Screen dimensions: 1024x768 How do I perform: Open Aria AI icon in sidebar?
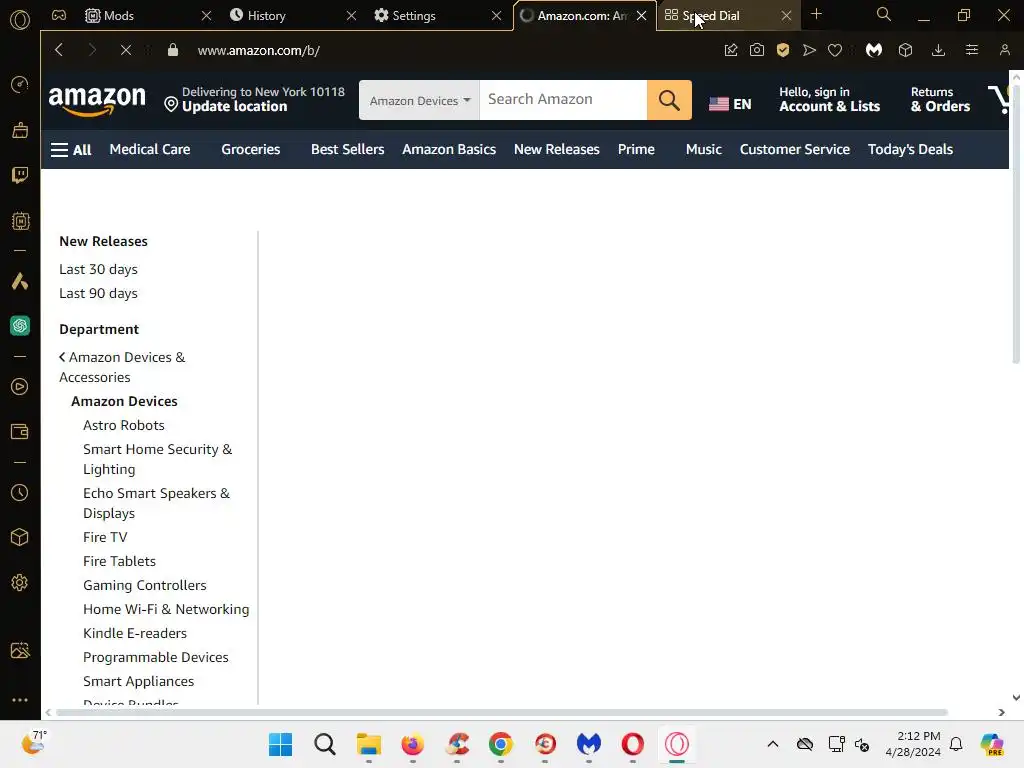pyautogui.click(x=20, y=281)
